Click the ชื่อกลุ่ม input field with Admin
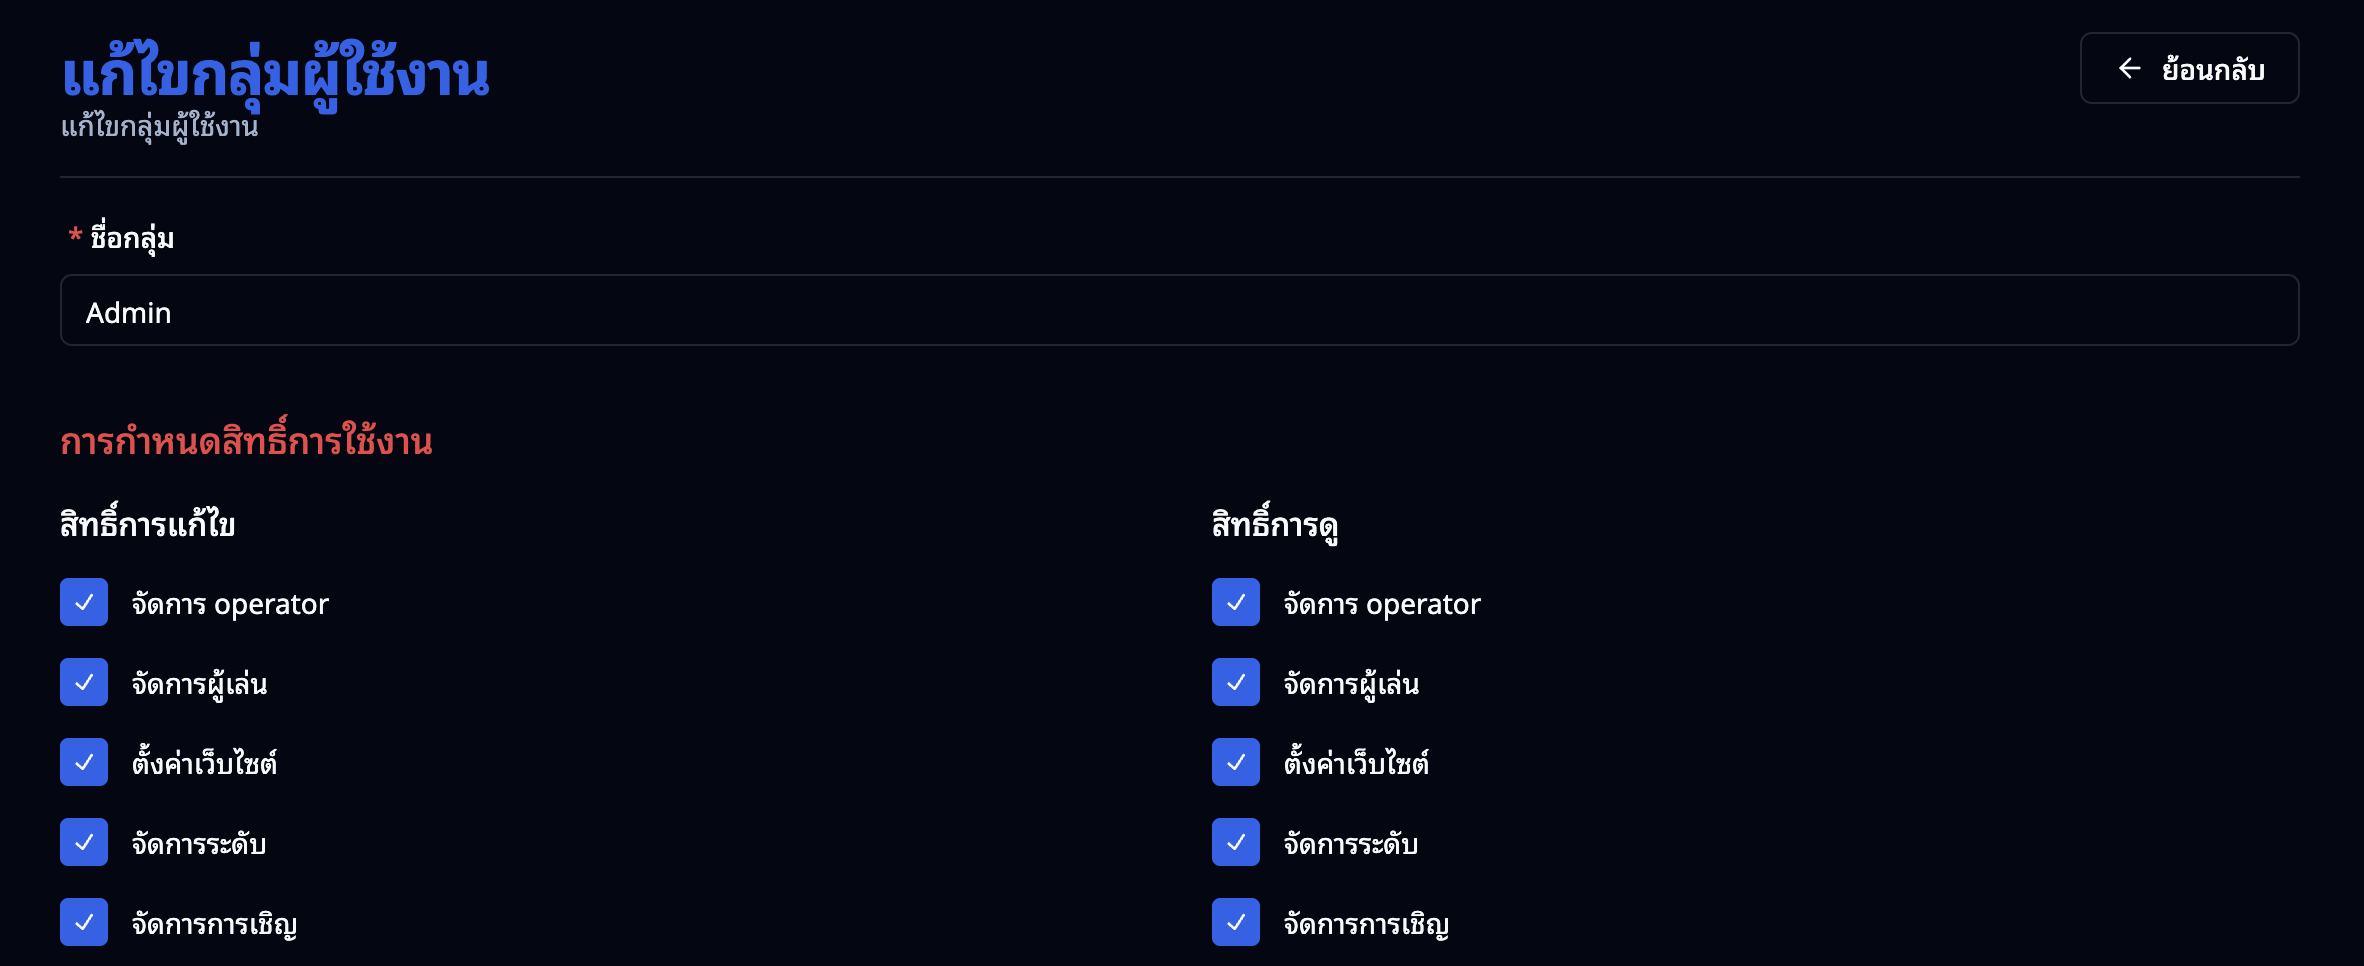The image size is (2364, 966). tap(1179, 311)
